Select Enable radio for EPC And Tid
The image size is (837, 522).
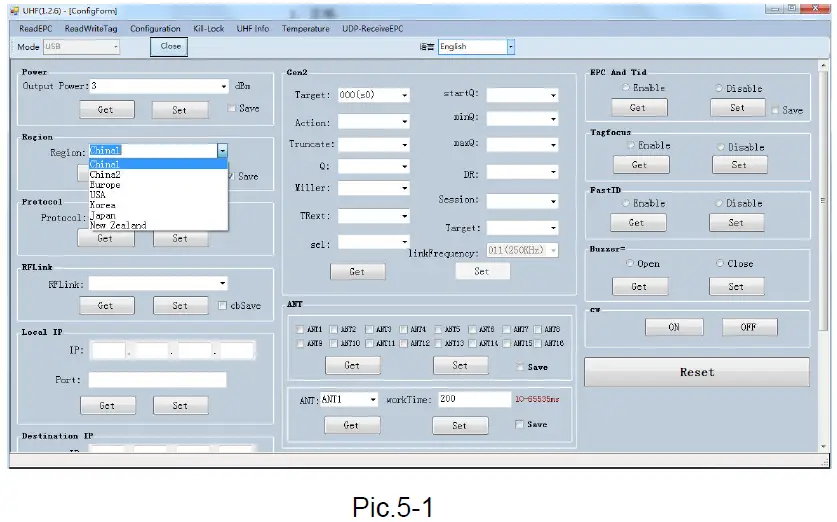coord(626,87)
